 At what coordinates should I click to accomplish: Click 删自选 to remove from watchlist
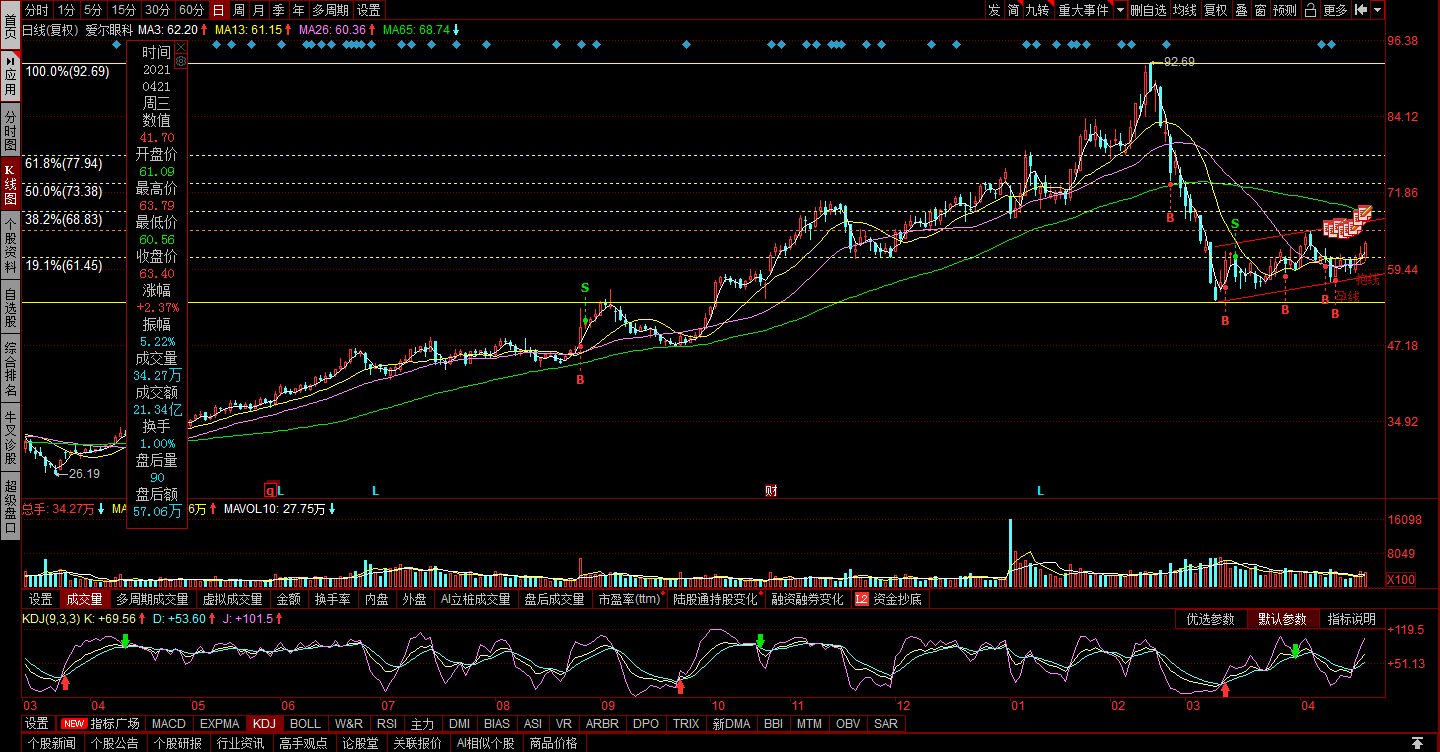coord(1148,10)
